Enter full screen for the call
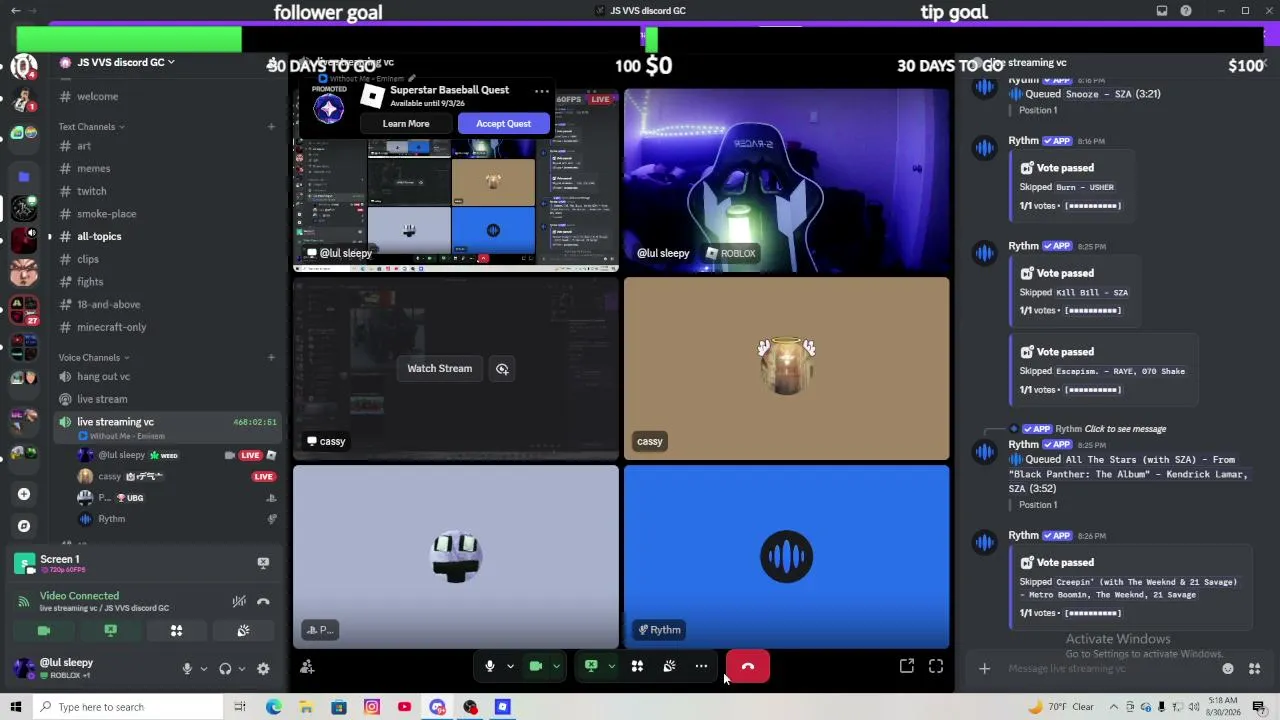Viewport: 1280px width, 720px height. coord(936,666)
